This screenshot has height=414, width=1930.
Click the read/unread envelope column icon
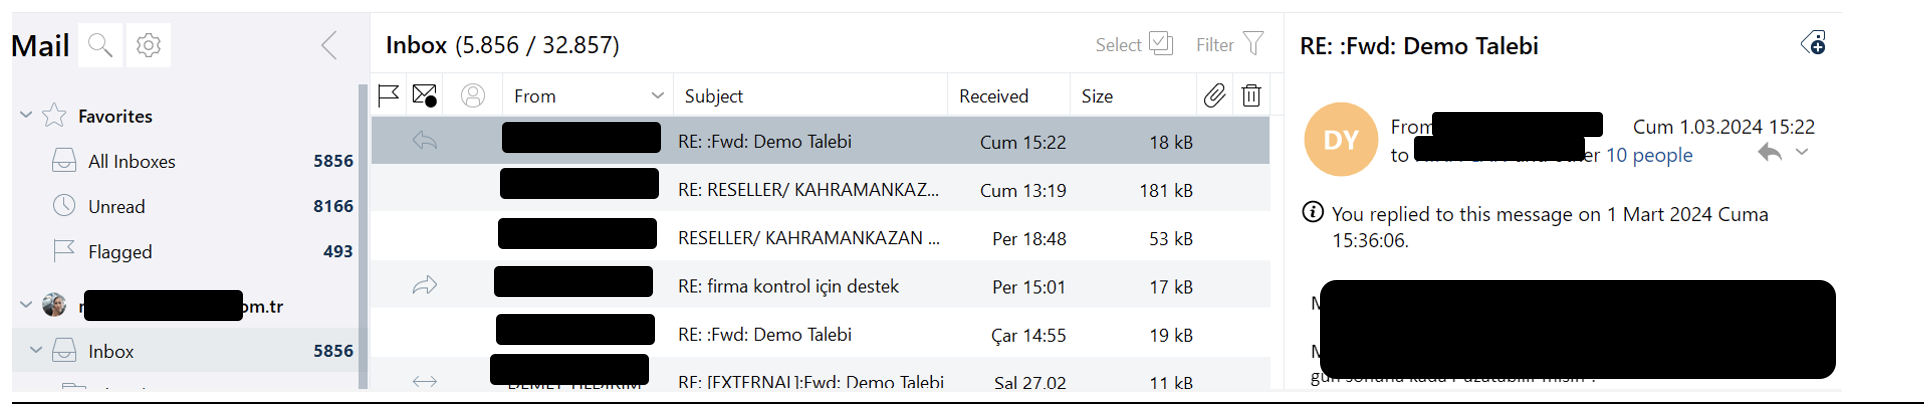tap(425, 96)
